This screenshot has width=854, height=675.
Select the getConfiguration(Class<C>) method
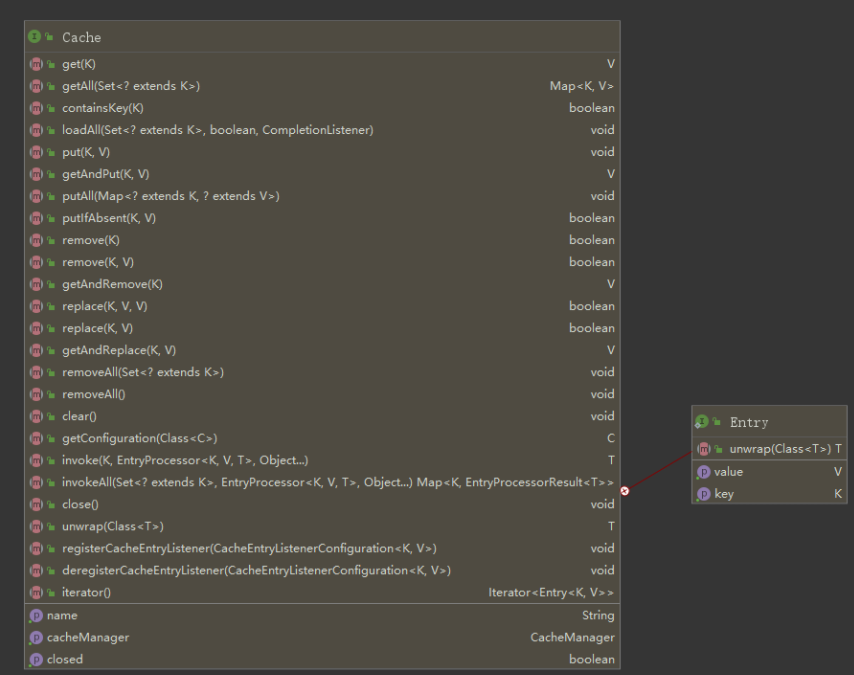coord(139,438)
